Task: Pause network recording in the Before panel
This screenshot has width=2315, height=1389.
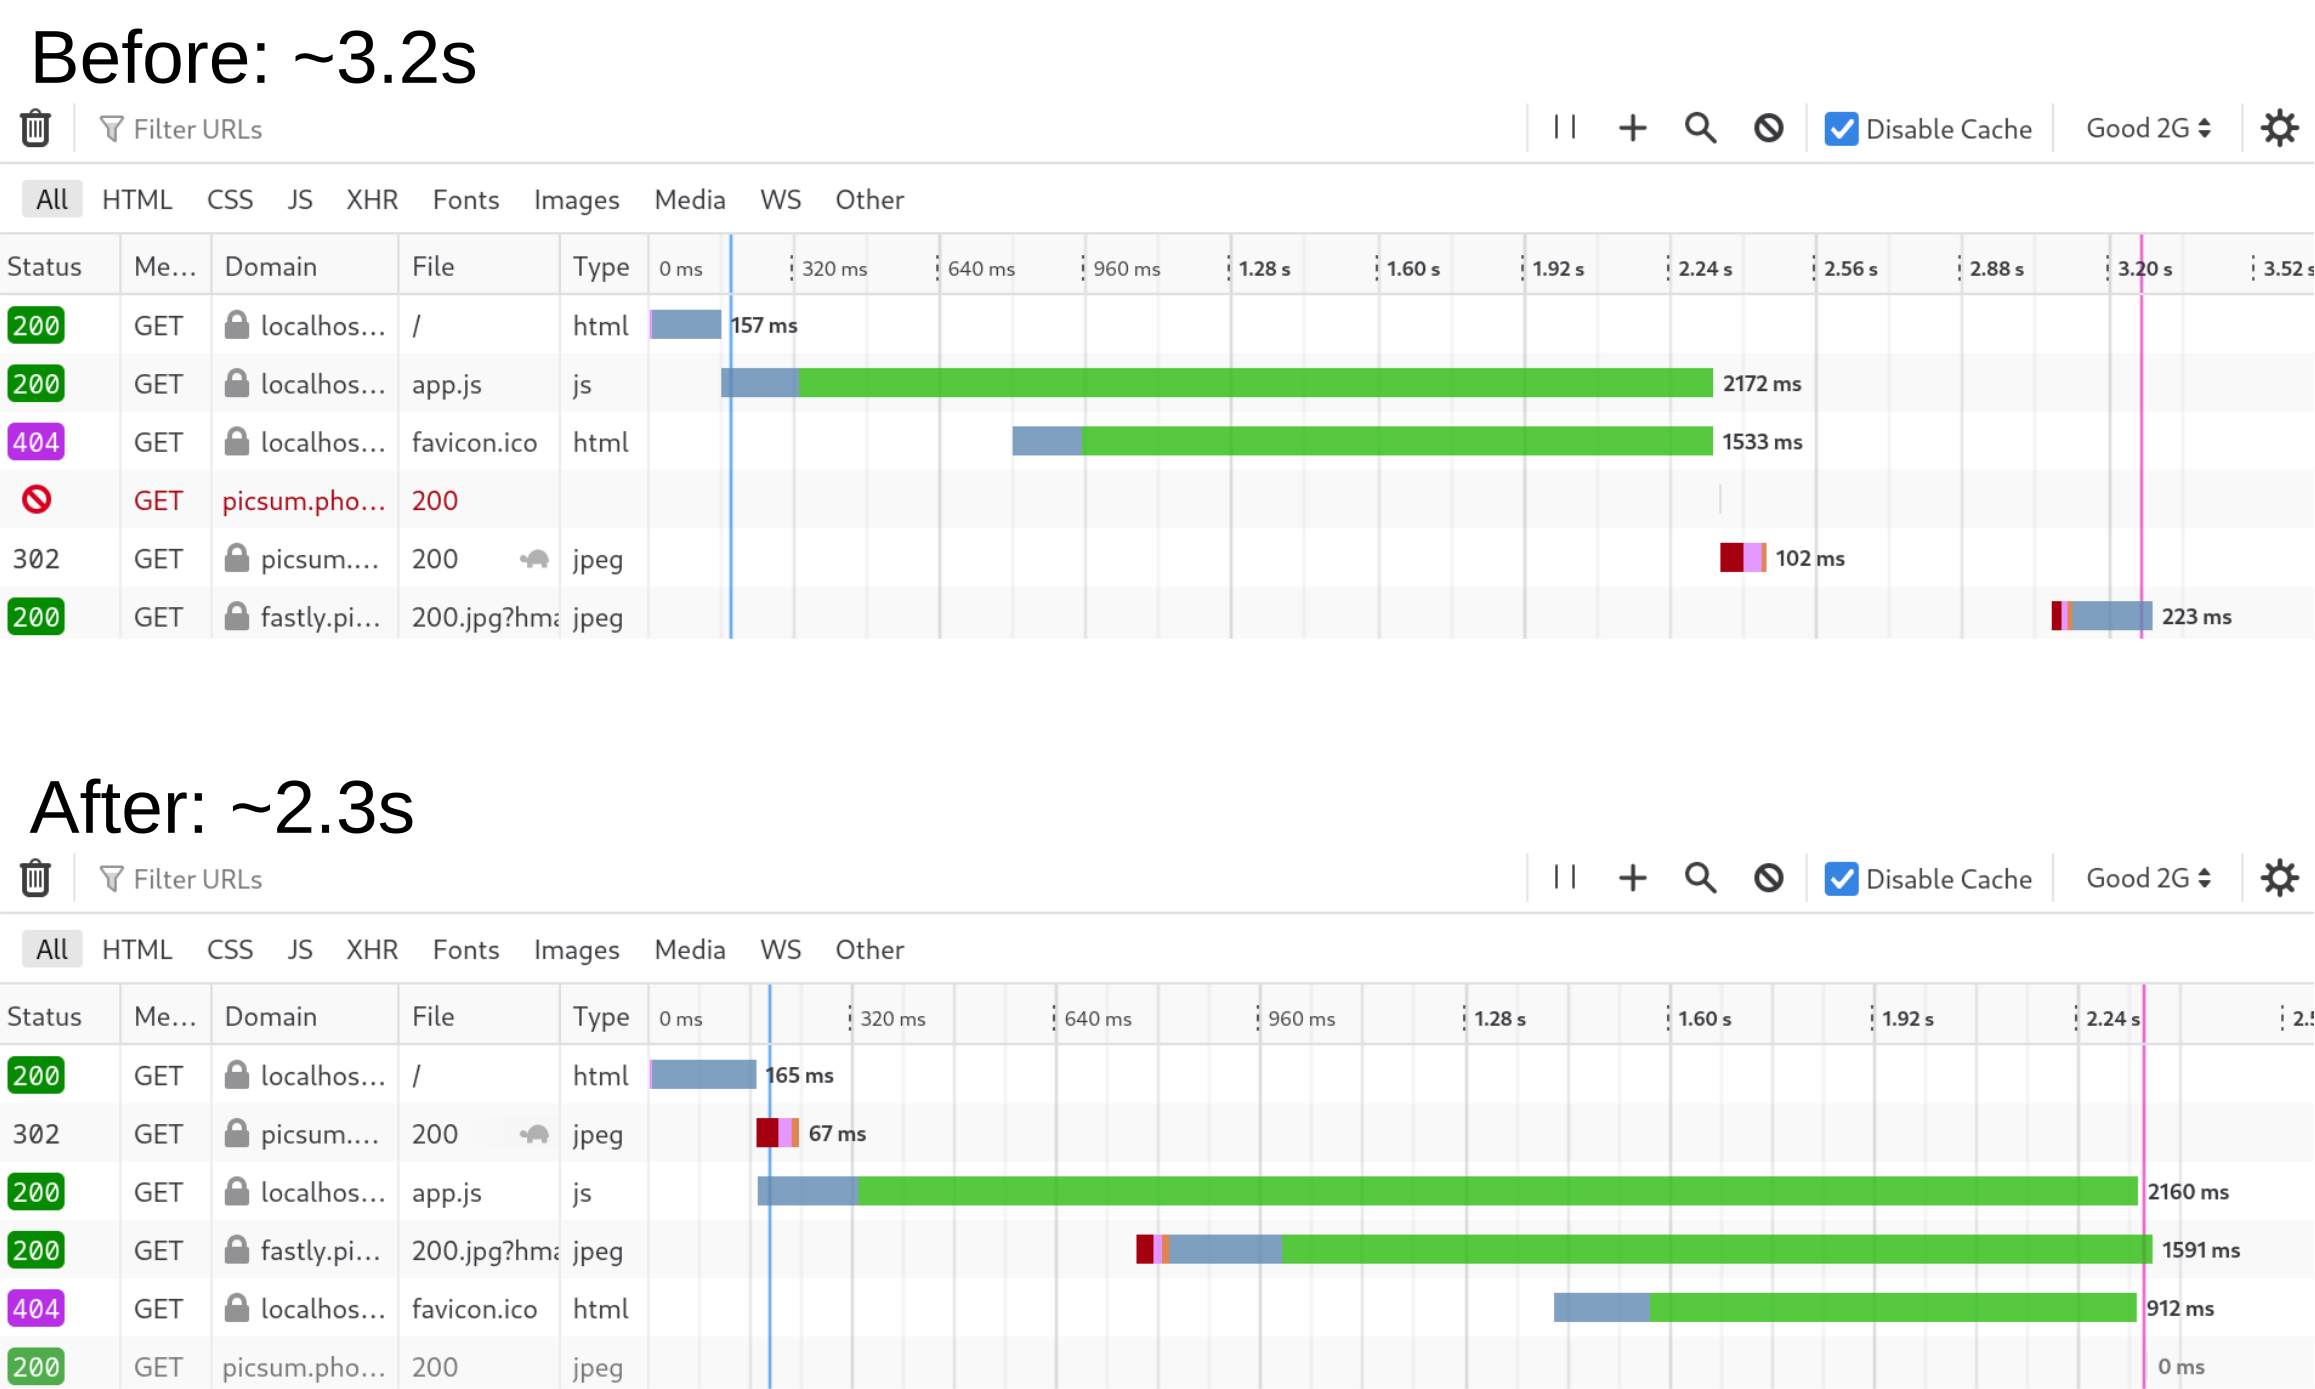Action: [1565, 128]
